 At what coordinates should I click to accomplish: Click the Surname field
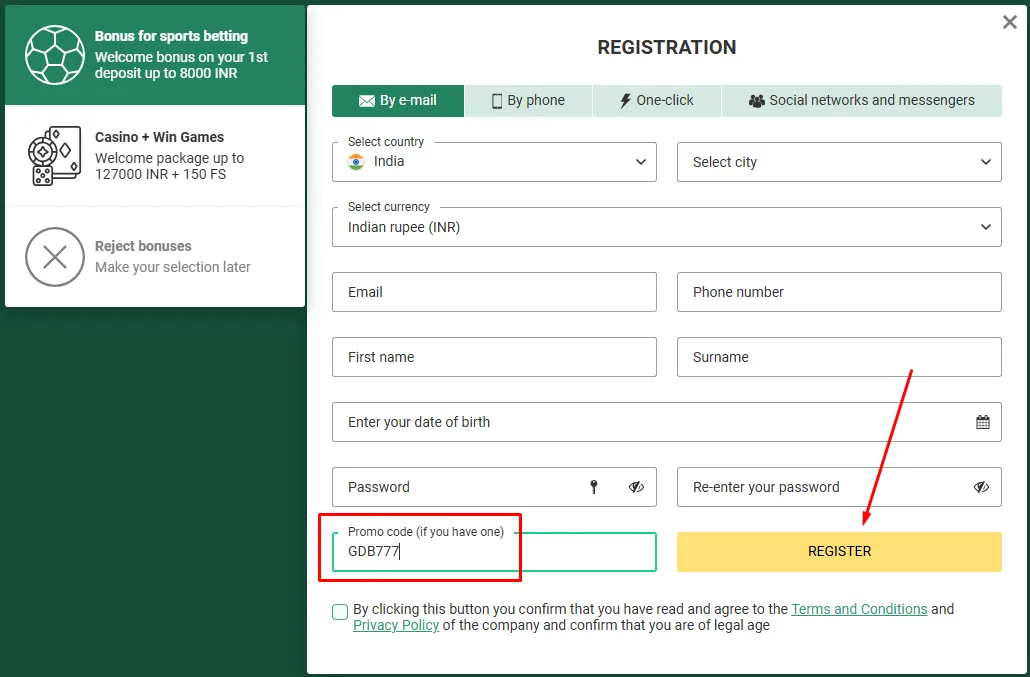(x=839, y=357)
